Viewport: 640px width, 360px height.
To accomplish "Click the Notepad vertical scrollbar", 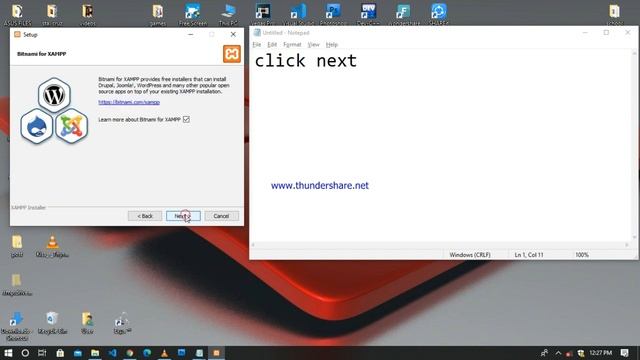I will (x=634, y=145).
